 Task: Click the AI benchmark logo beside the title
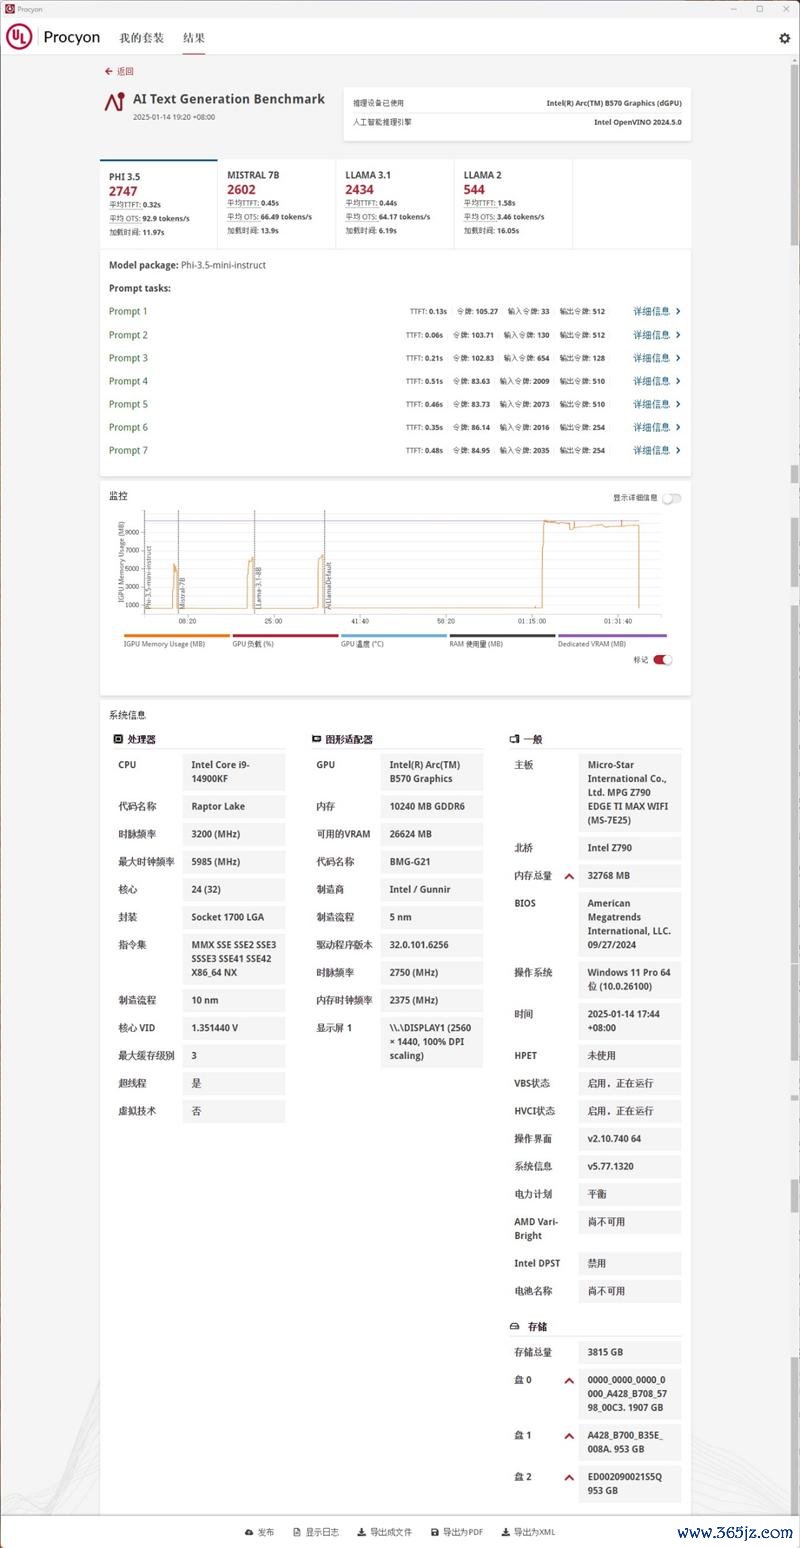(x=115, y=102)
